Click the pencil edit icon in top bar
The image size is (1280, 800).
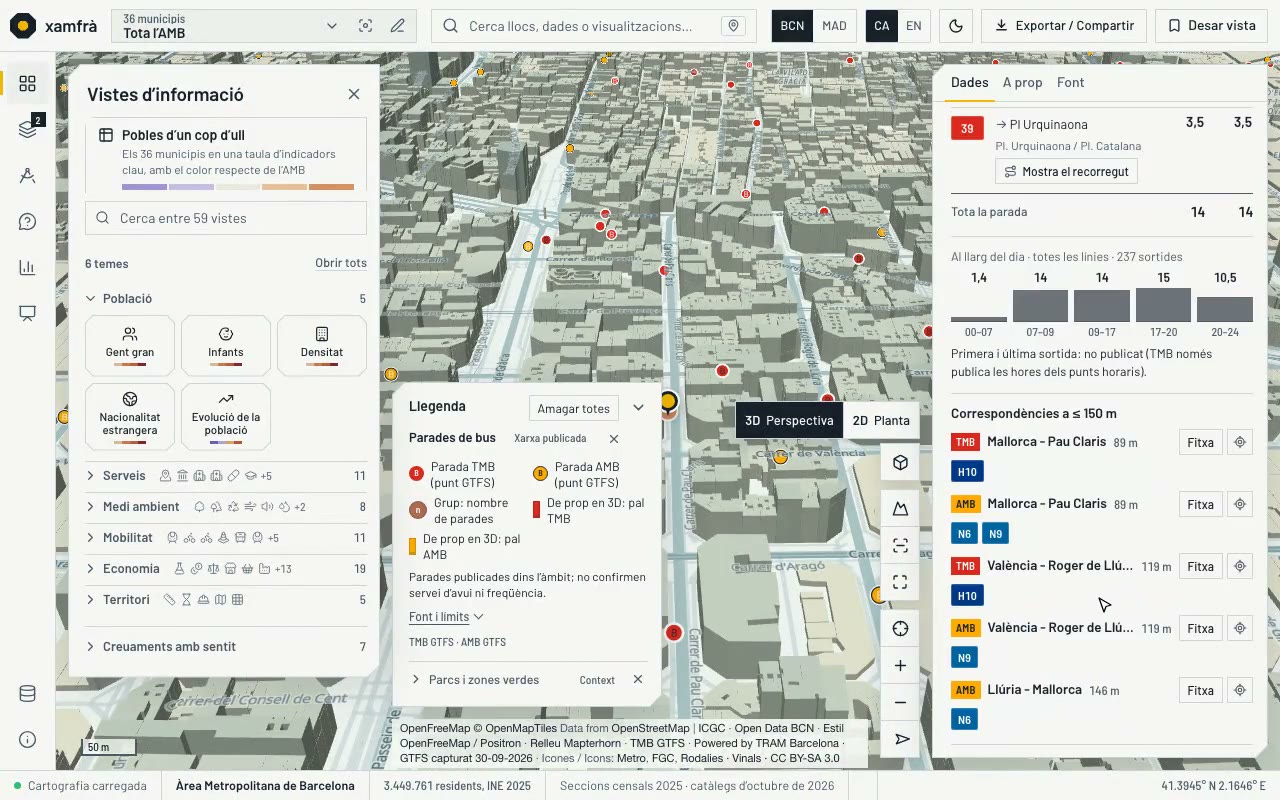coord(398,26)
